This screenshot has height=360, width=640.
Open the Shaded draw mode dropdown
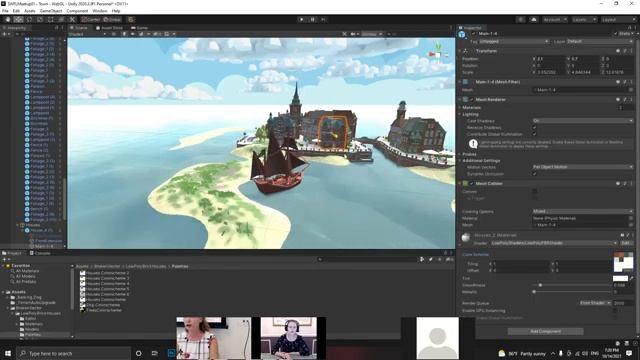(87, 34)
